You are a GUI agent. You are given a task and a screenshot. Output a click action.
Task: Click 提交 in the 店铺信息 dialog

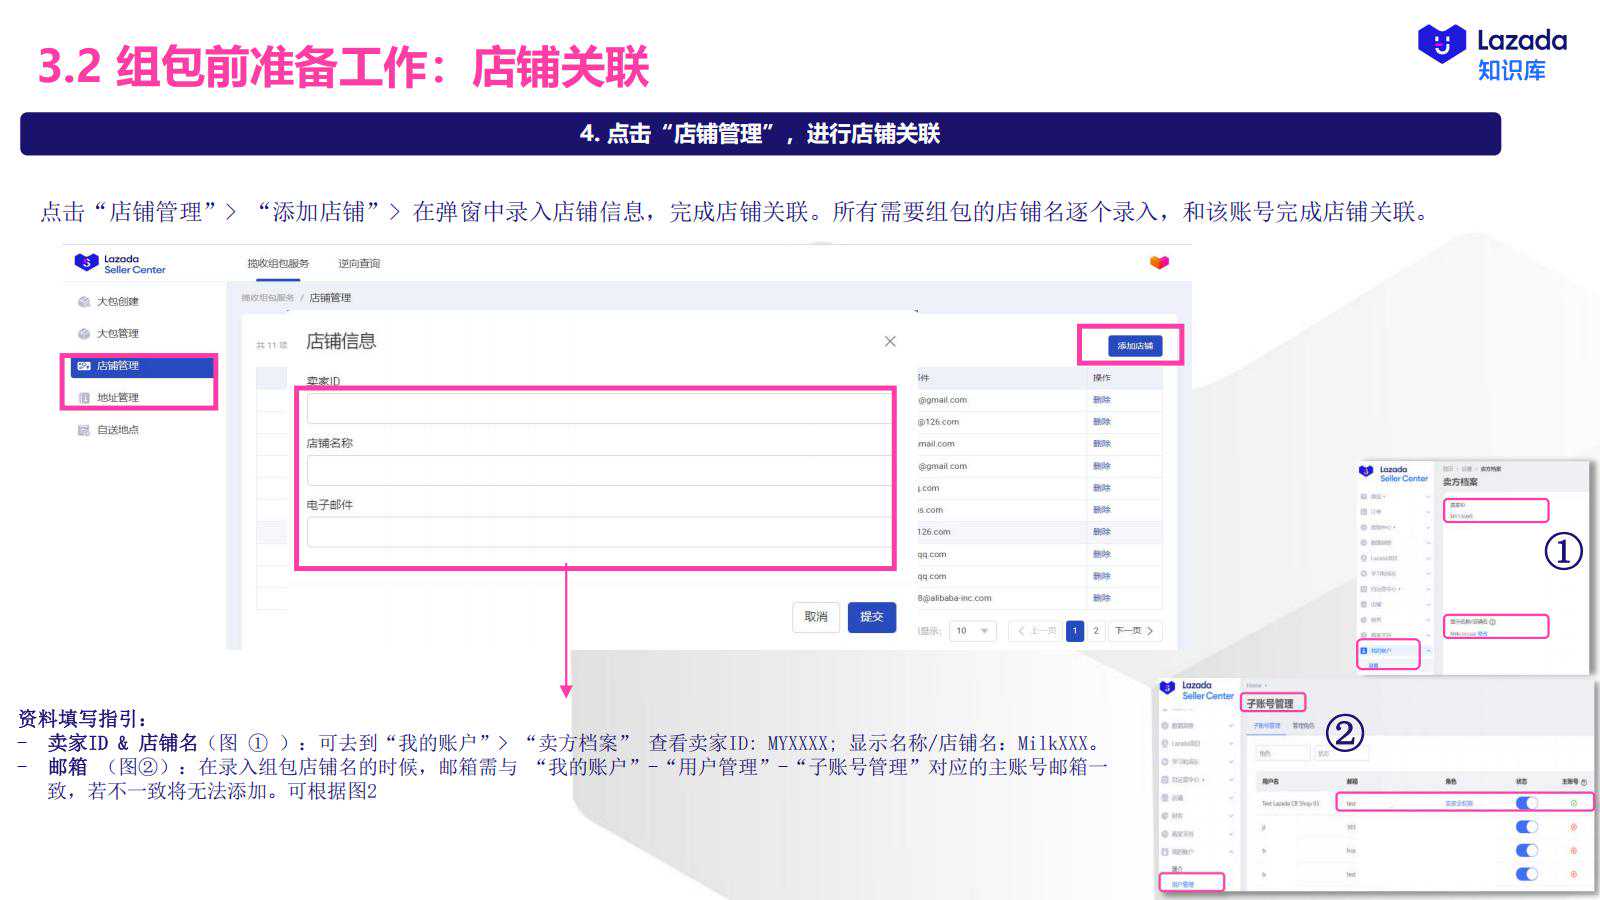pos(872,617)
